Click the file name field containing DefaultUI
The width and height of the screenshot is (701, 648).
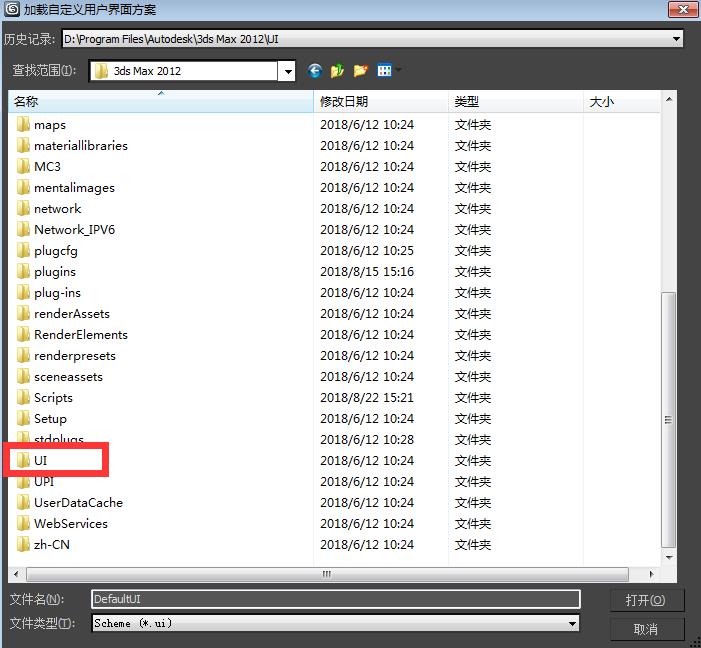335,599
